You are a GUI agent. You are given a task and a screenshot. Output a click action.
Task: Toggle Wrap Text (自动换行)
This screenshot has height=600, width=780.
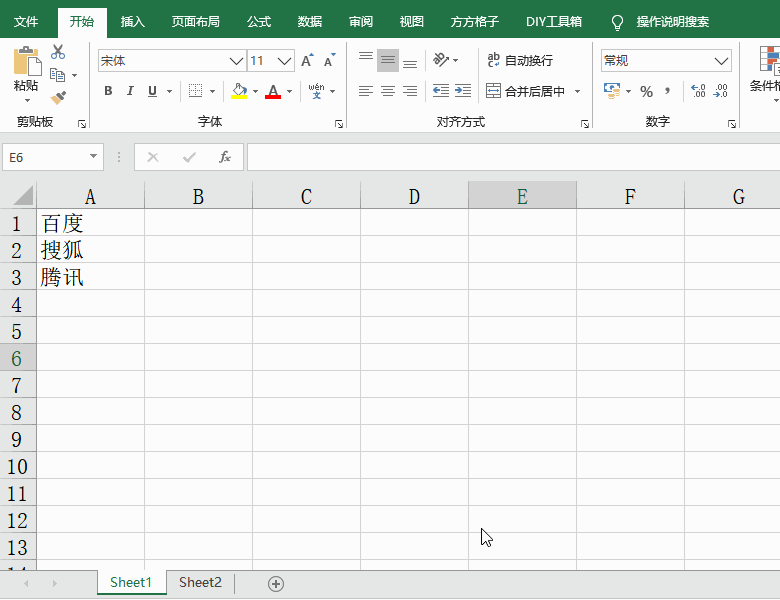tap(519, 61)
